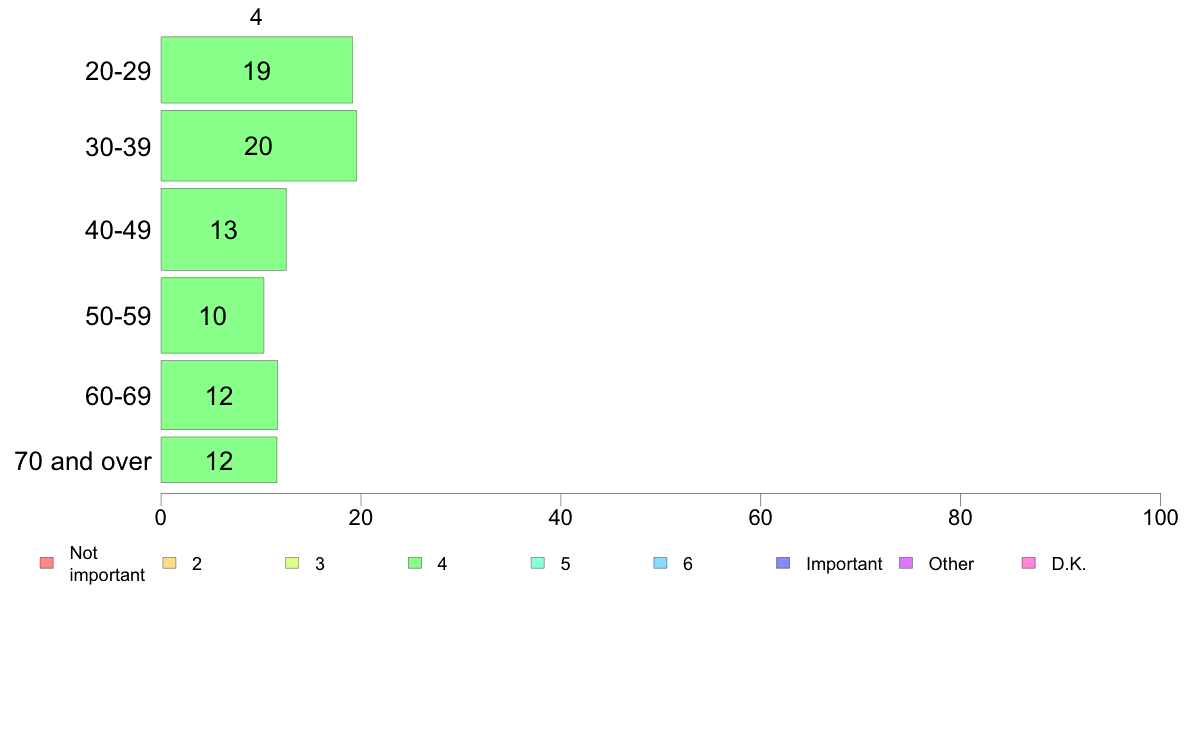Select the 60-69 bar showing 12
1188x736 pixels.
[x=219, y=395]
